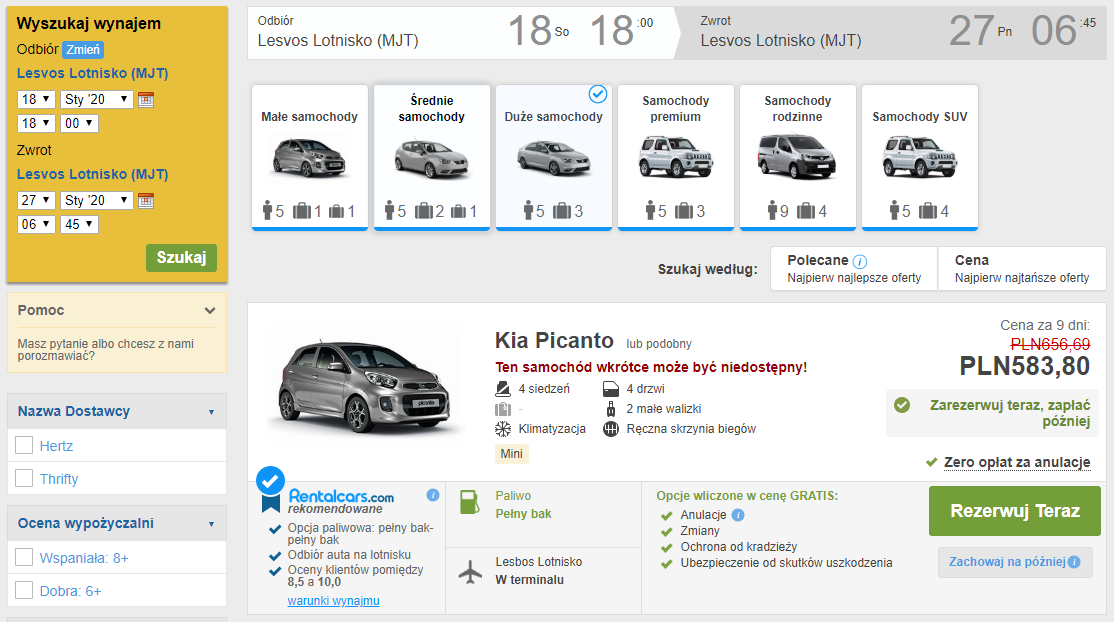Select the Samochody SUV category
1114x622 pixels.
coord(920,157)
